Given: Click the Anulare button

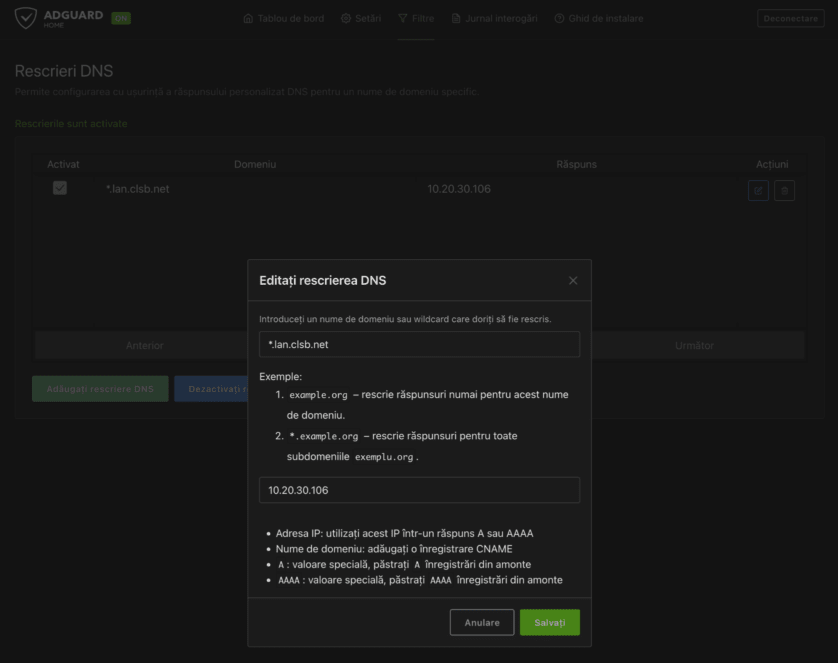Looking at the screenshot, I should [x=482, y=622].
